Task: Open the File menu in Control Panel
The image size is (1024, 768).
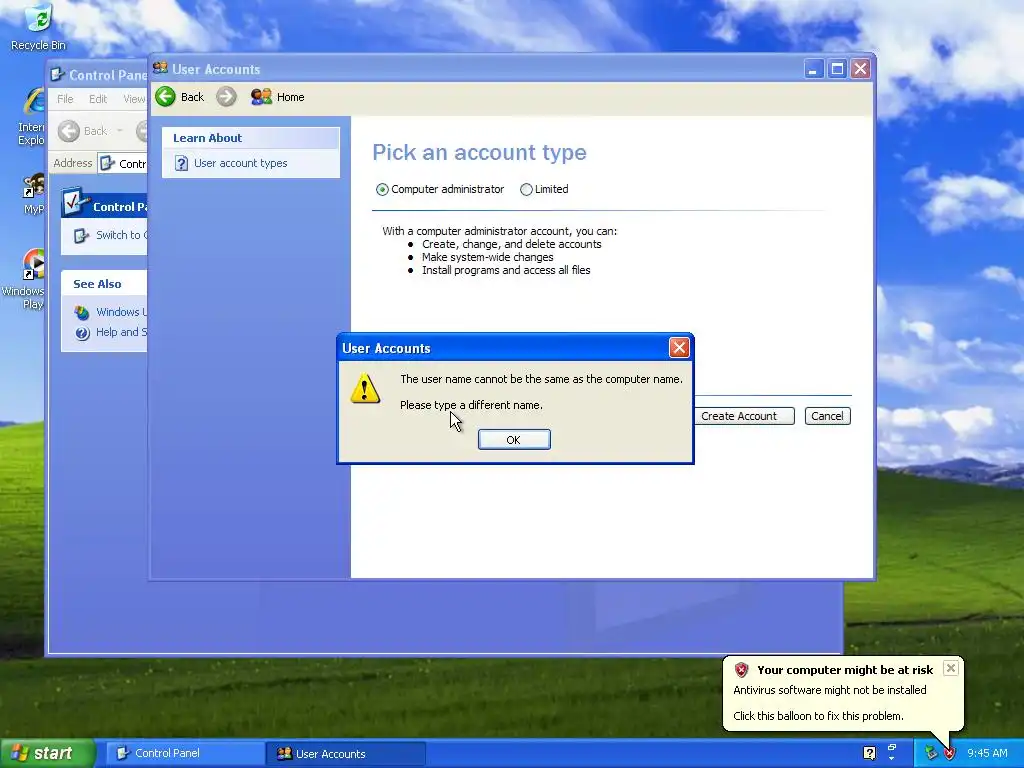Action: (65, 99)
